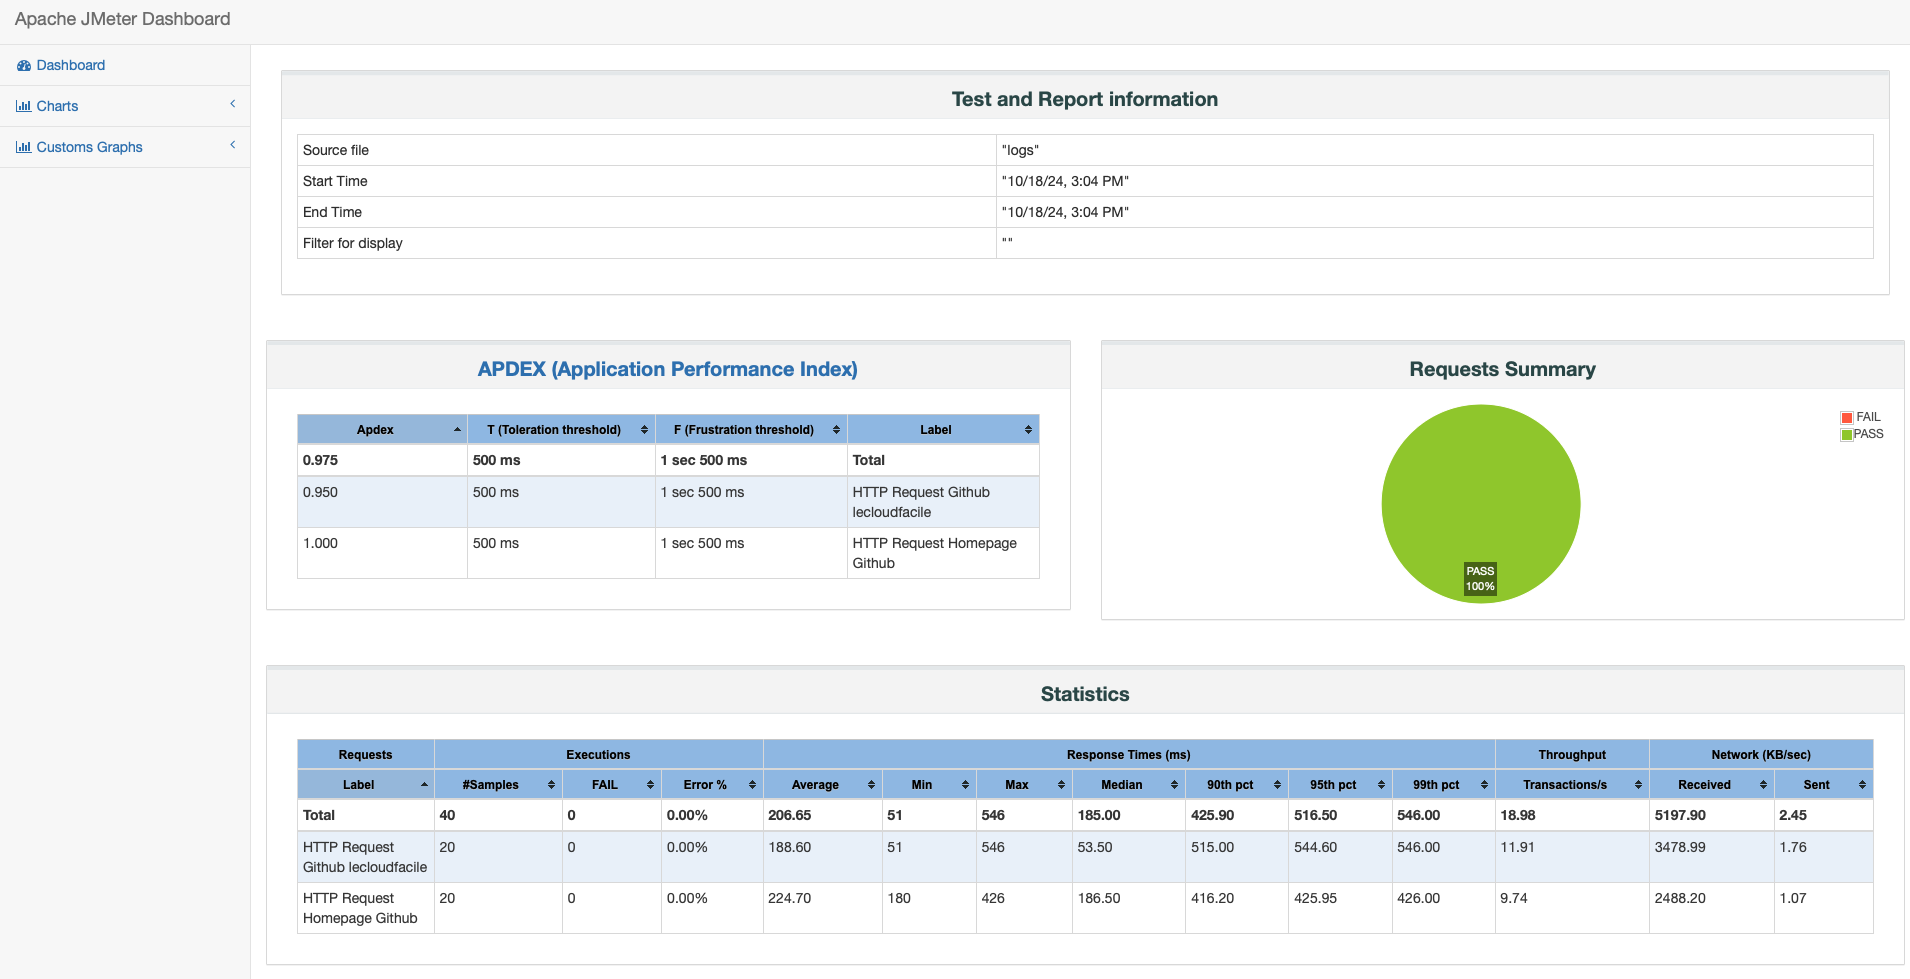This screenshot has width=1910, height=979.
Task: Click the Apache JMeter Dashboard title
Action: tap(122, 19)
